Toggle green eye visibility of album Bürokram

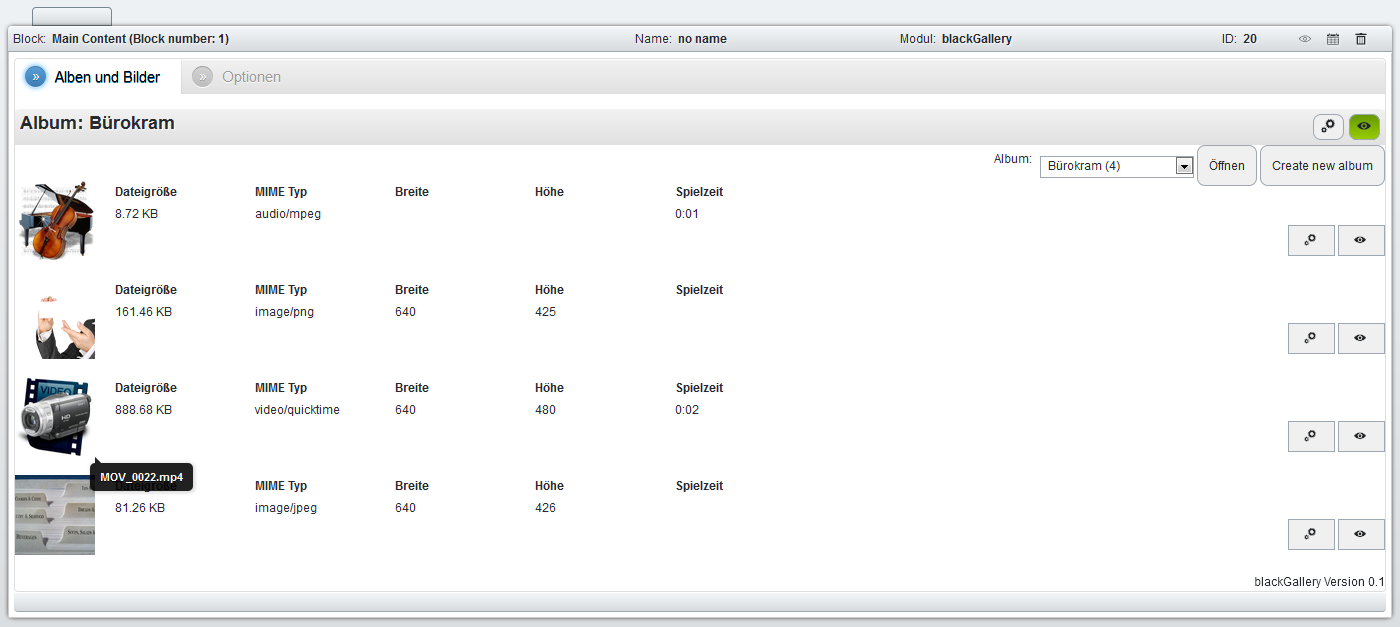(1364, 126)
